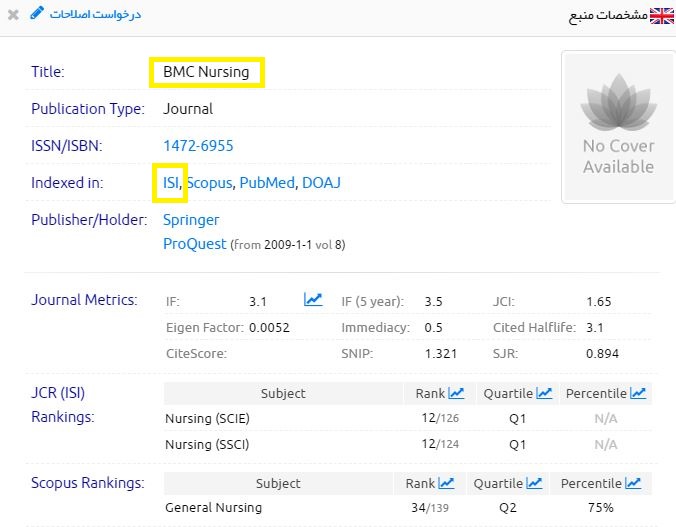Close the source details panel
Image resolution: width=676 pixels, height=527 pixels.
pyautogui.click(x=13, y=15)
